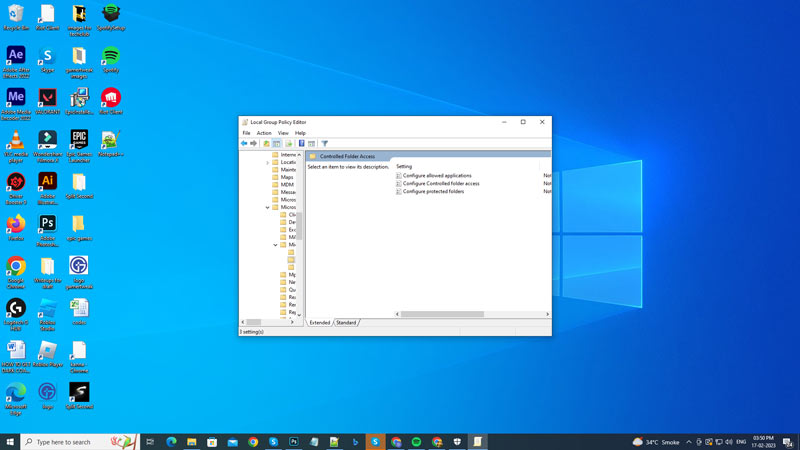Screen dimensions: 800x450
Task: Open File Explorer from the taskbar
Action: [191, 442]
